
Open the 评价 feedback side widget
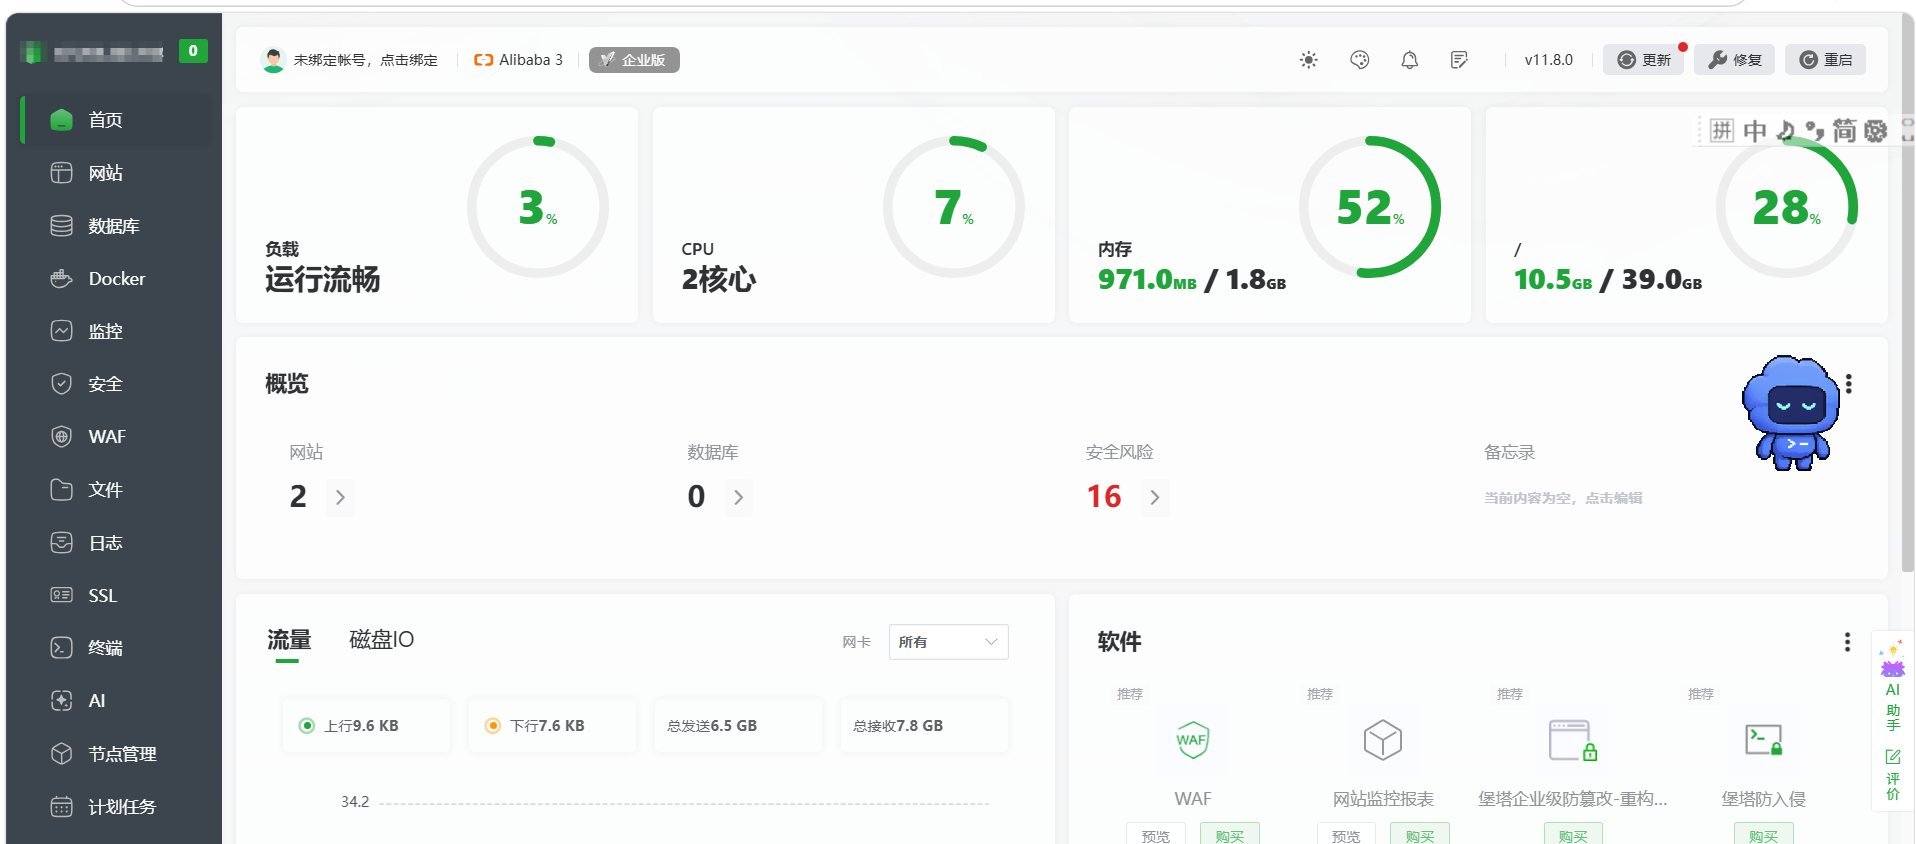click(1892, 774)
